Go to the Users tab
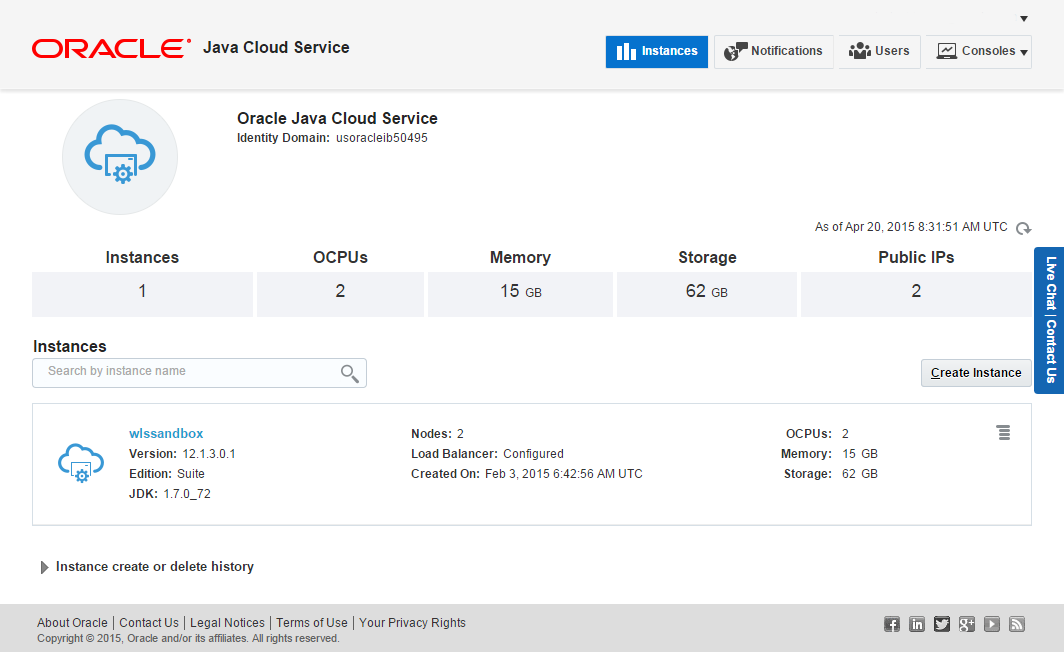Image resolution: width=1064 pixels, height=656 pixels. (879, 51)
